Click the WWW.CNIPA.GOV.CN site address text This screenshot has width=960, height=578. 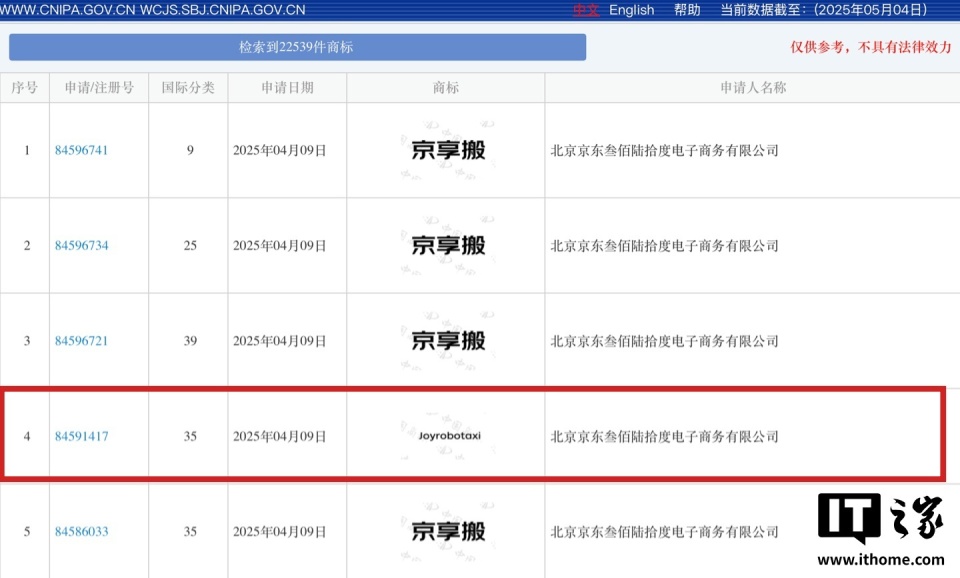[x=67, y=10]
